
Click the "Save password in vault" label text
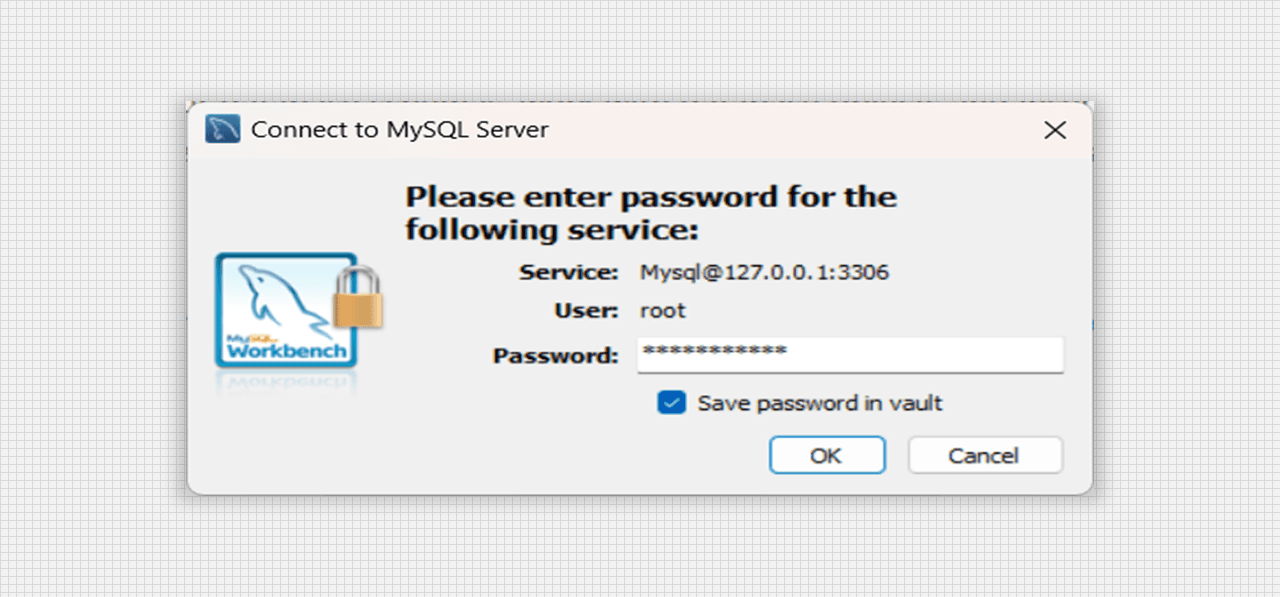820,403
